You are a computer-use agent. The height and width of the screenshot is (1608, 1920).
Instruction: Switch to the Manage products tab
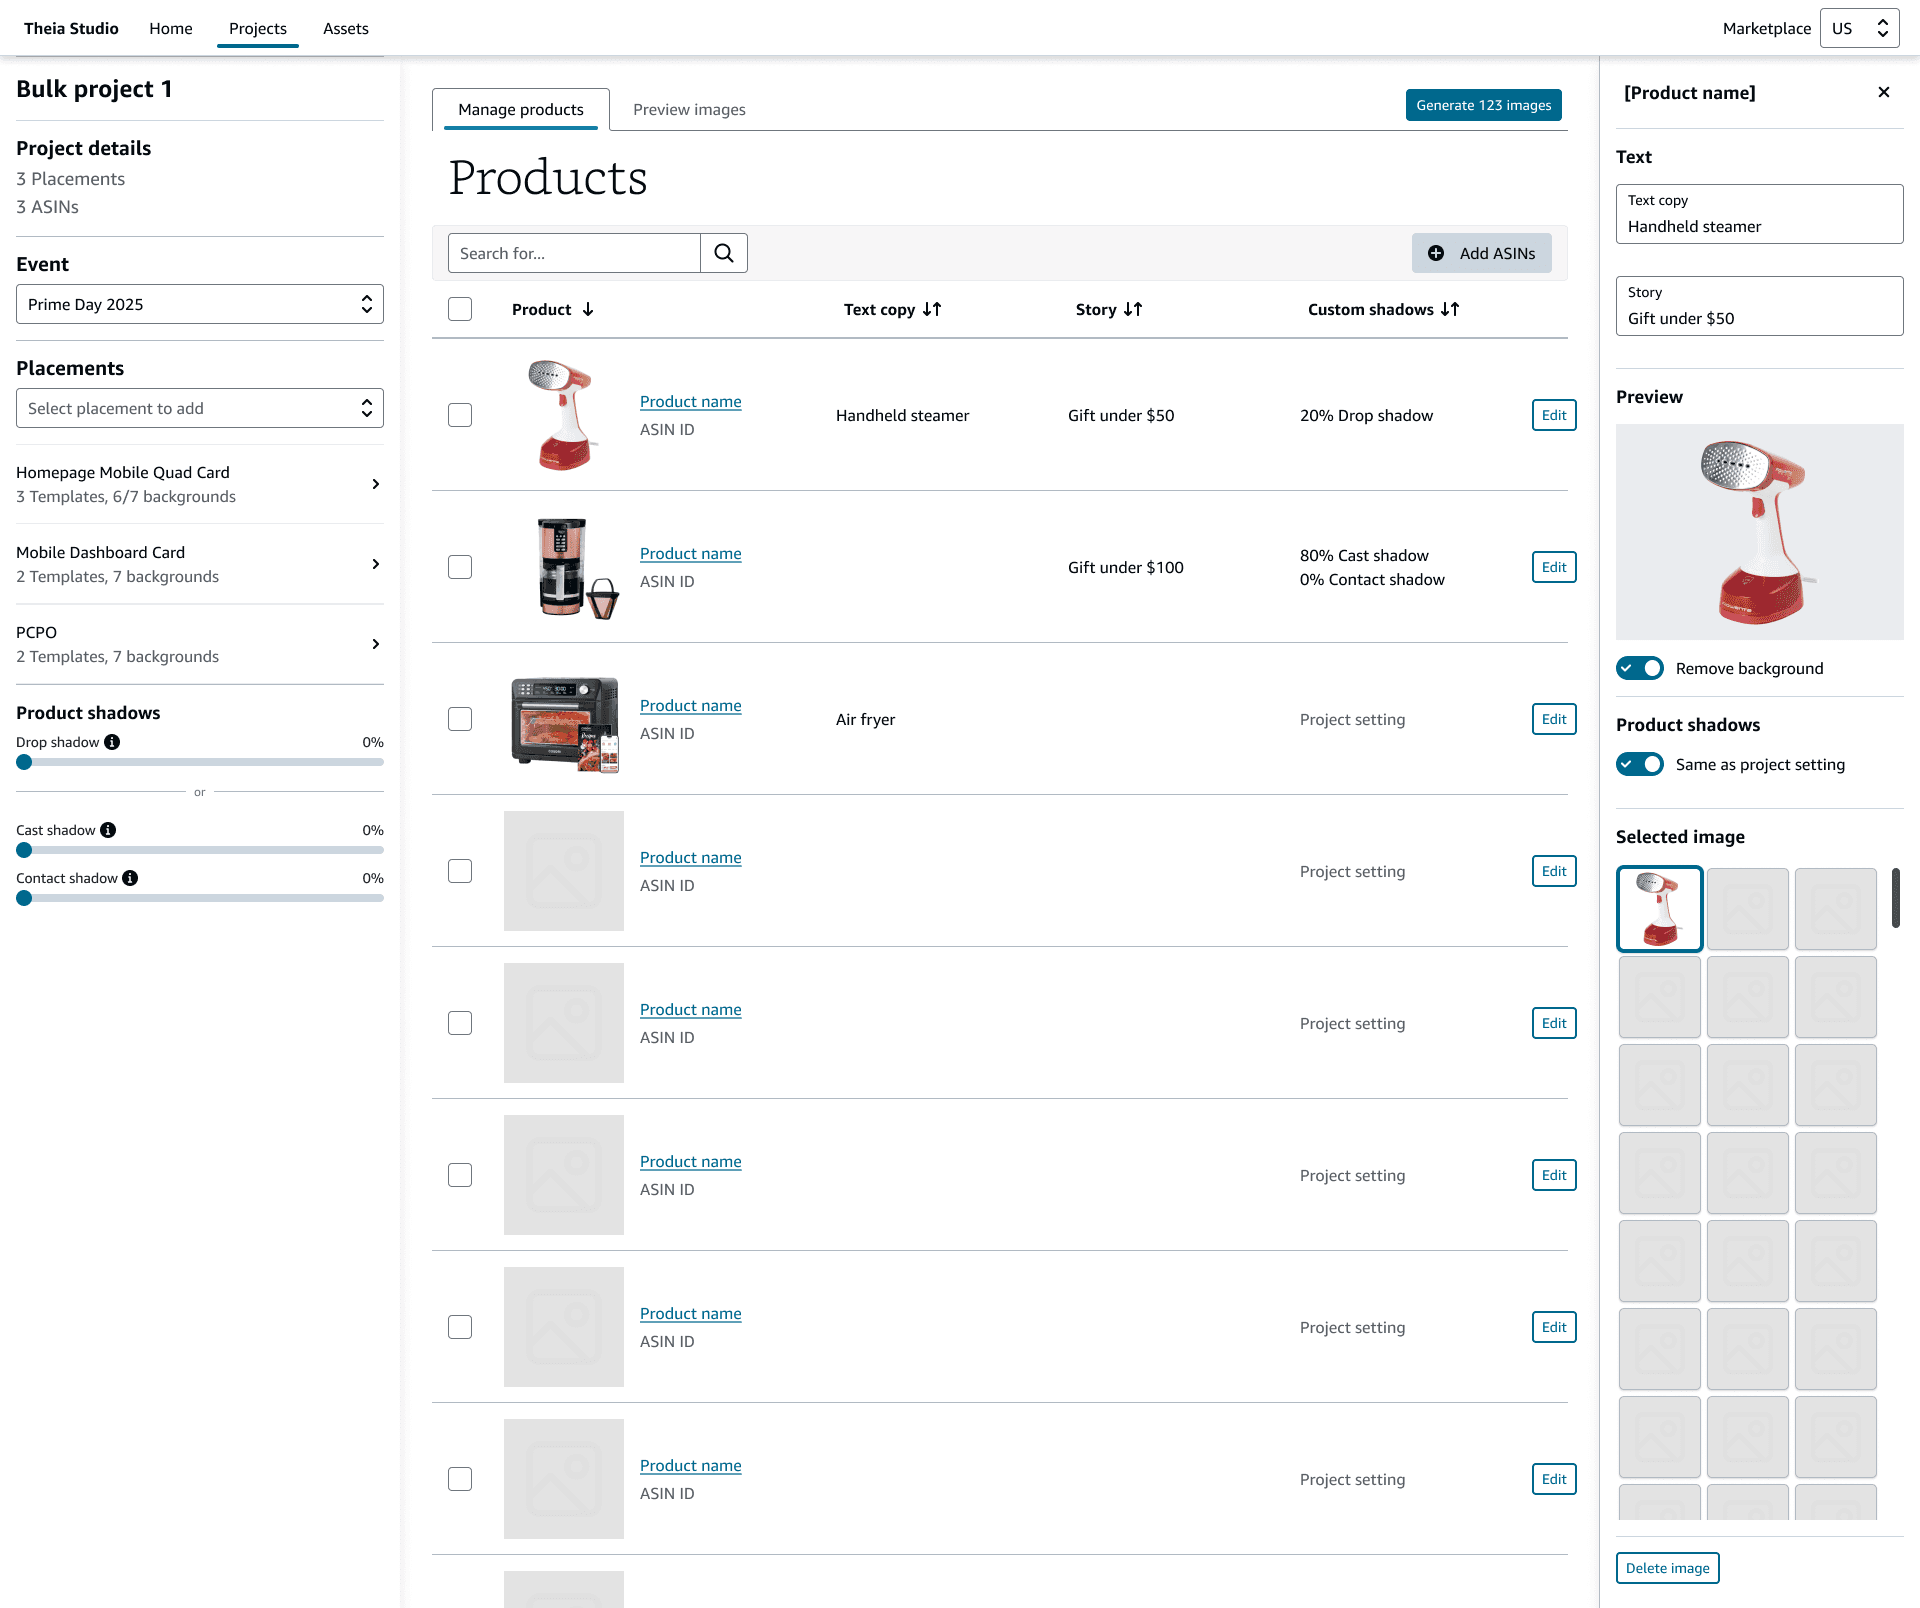pyautogui.click(x=521, y=109)
